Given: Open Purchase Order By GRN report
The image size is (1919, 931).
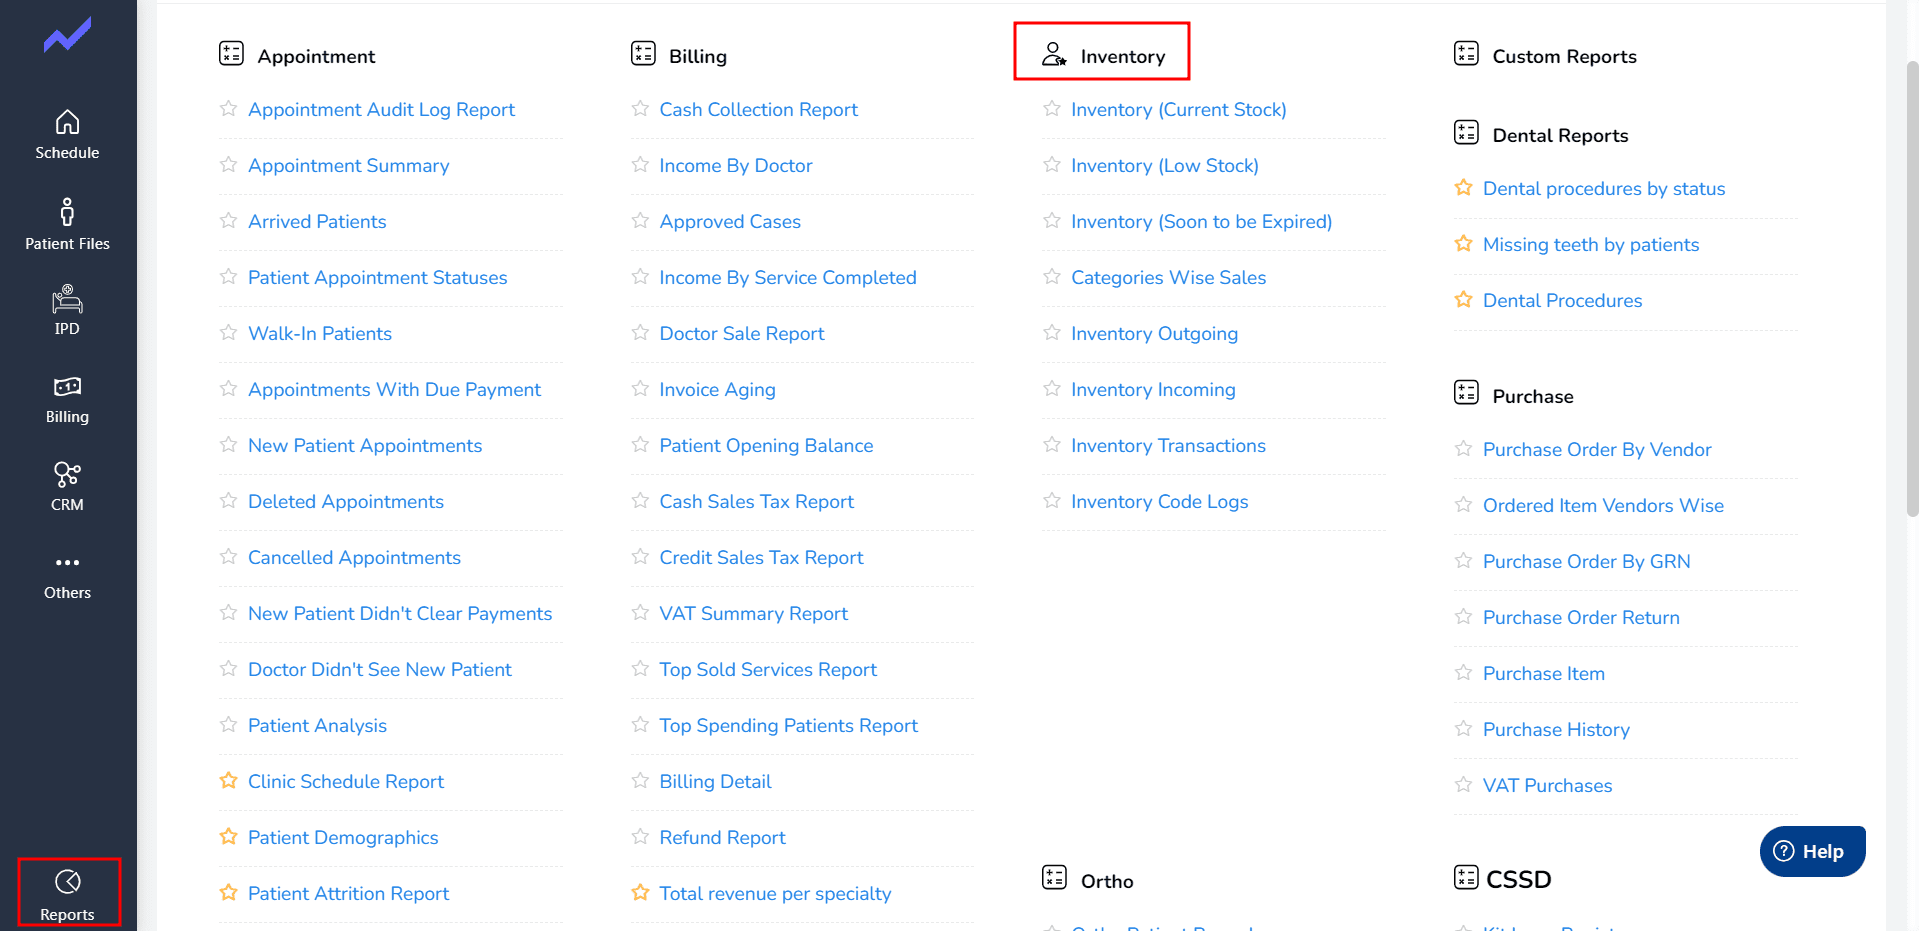Looking at the screenshot, I should tap(1586, 561).
